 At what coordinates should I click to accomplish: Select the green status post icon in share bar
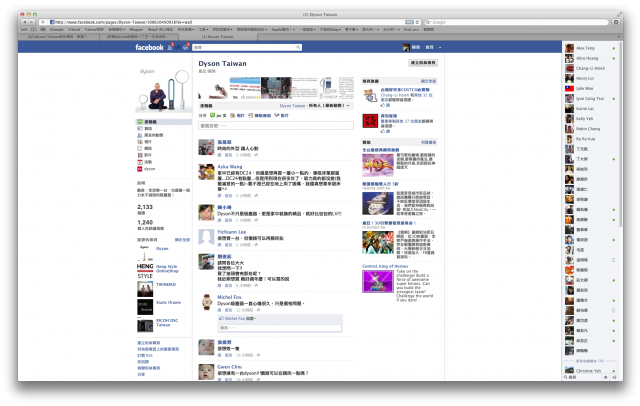(x=212, y=115)
